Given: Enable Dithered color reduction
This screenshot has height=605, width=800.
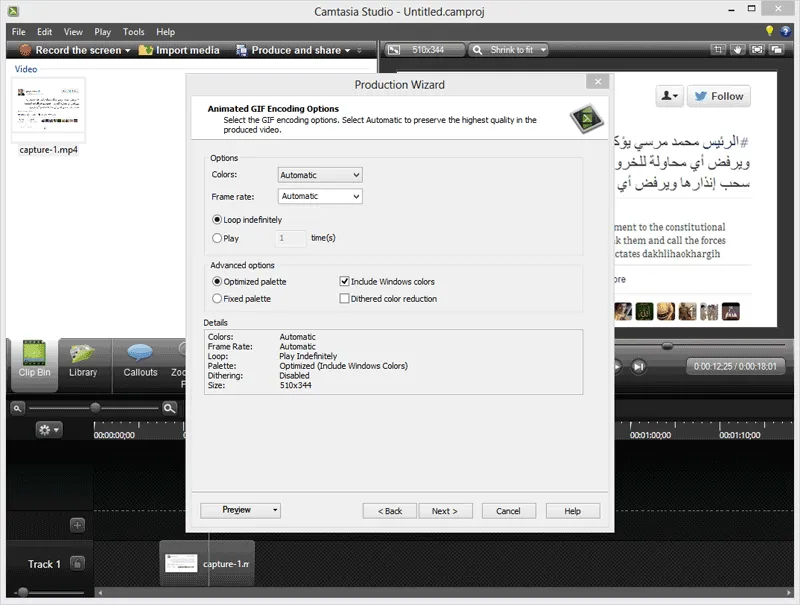Looking at the screenshot, I should [x=346, y=298].
